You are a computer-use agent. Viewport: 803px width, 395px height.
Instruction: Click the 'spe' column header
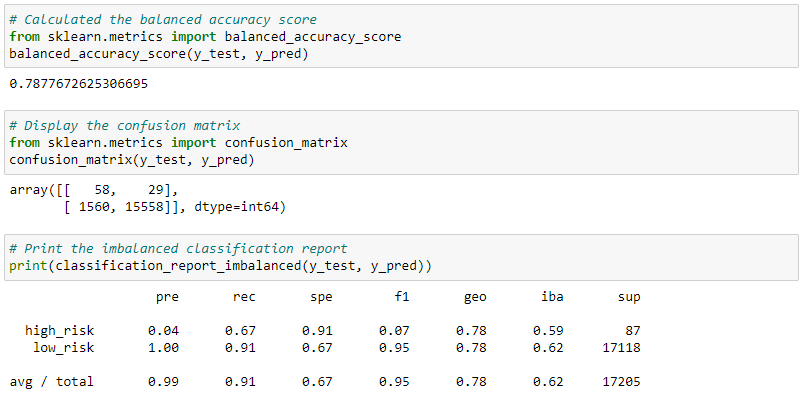click(321, 297)
